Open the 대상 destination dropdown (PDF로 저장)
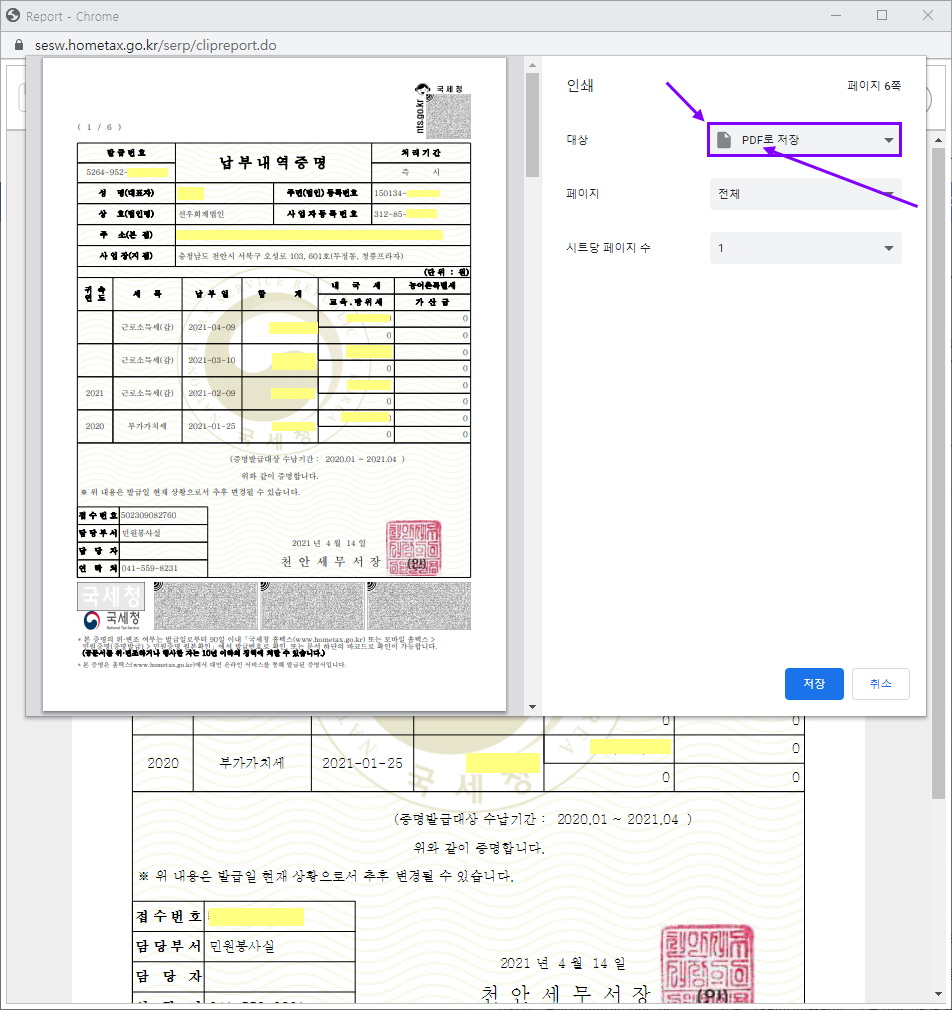This screenshot has height=1010, width=952. (804, 140)
